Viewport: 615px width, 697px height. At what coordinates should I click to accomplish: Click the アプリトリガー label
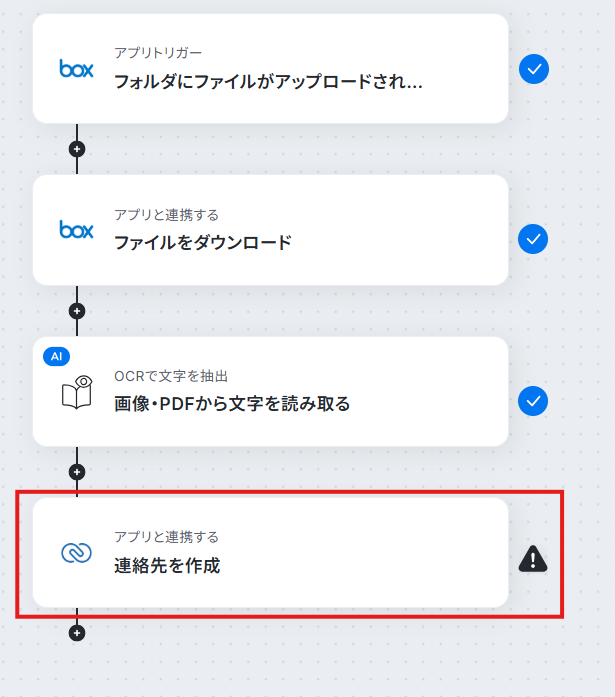pos(158,53)
